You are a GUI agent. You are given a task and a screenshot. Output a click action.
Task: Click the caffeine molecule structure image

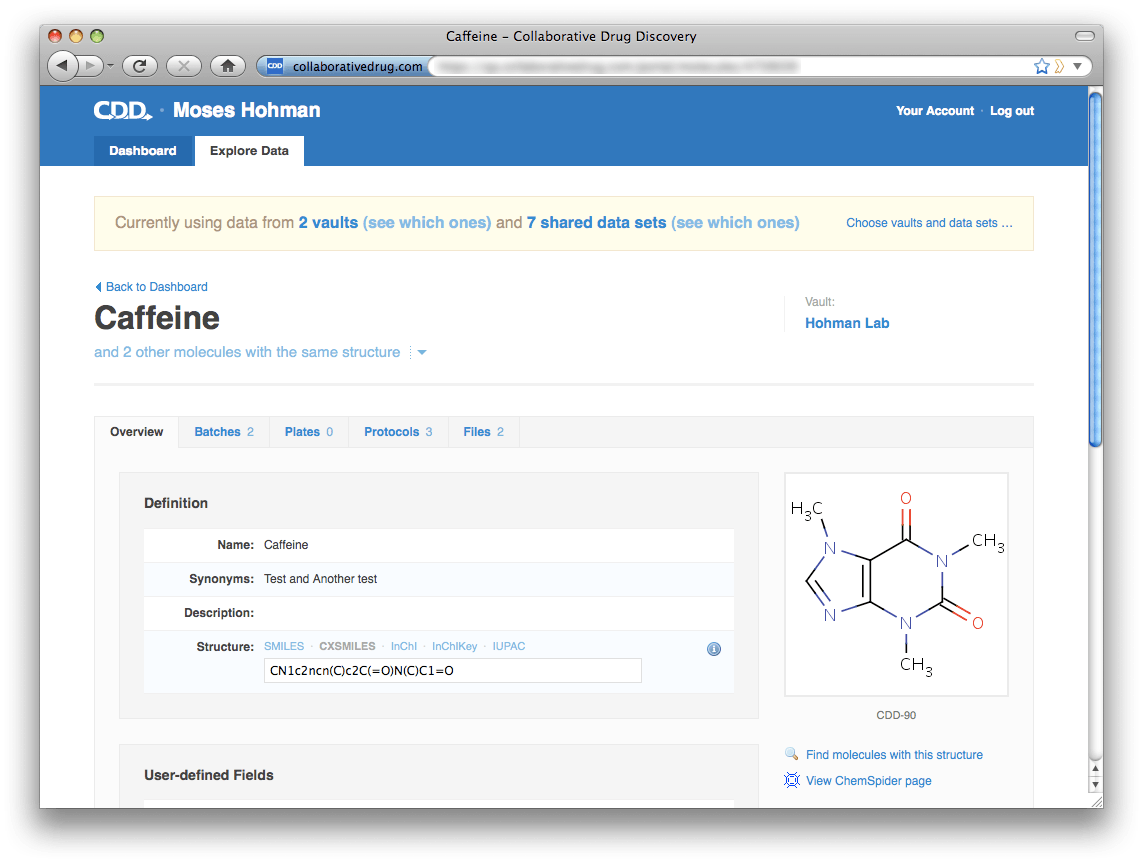896,585
